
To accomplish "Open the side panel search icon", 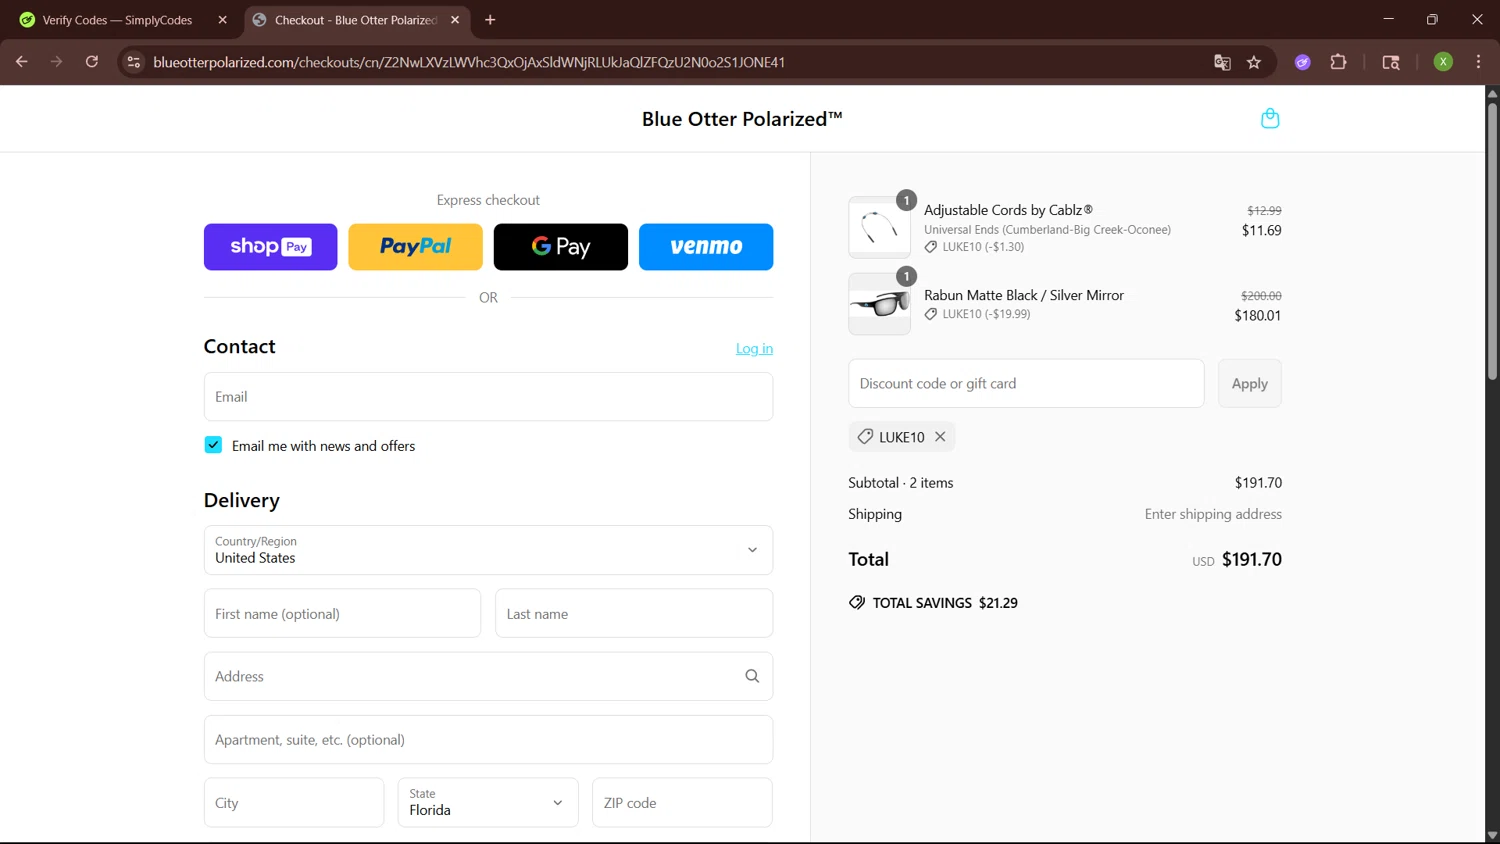I will tap(1390, 62).
